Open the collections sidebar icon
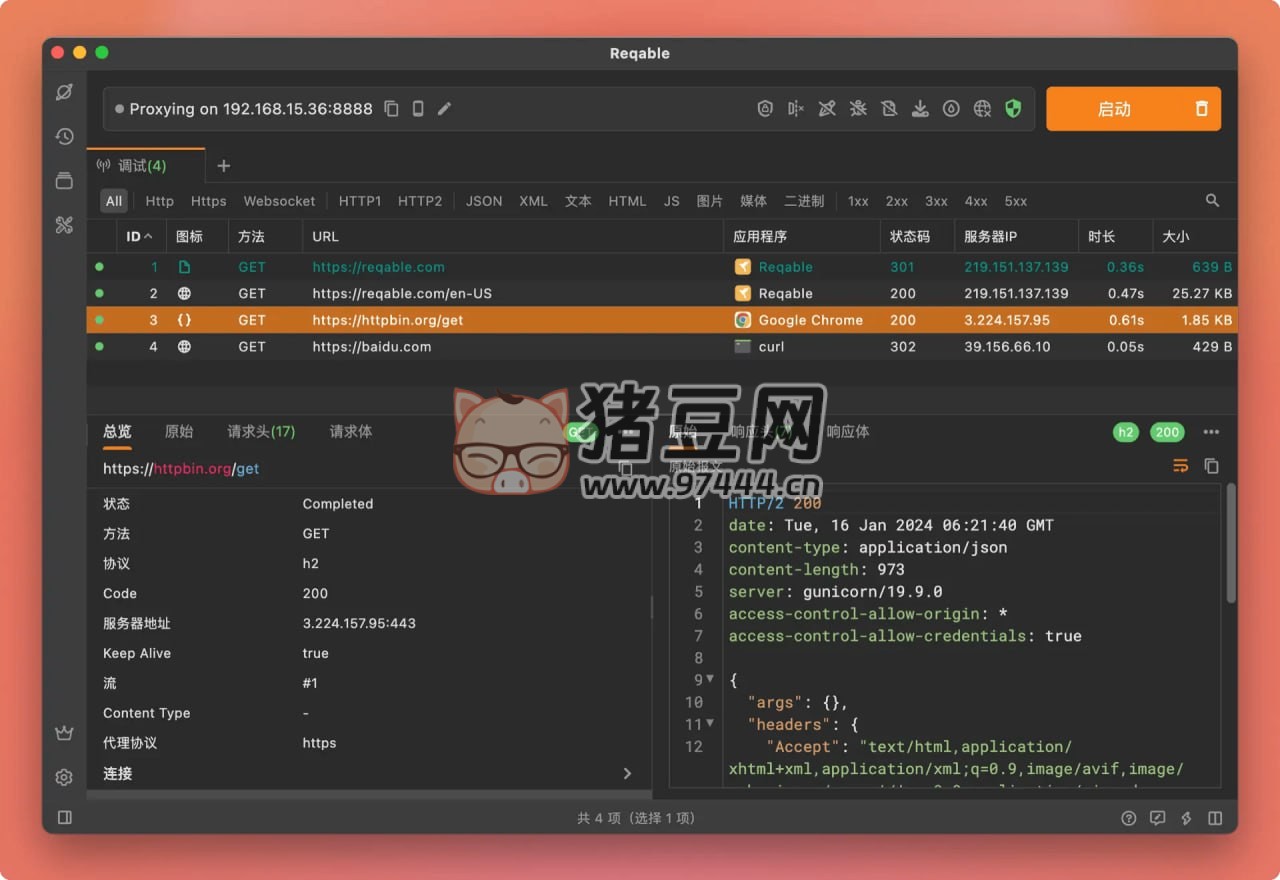Image resolution: width=1280 pixels, height=880 pixels. [x=64, y=180]
